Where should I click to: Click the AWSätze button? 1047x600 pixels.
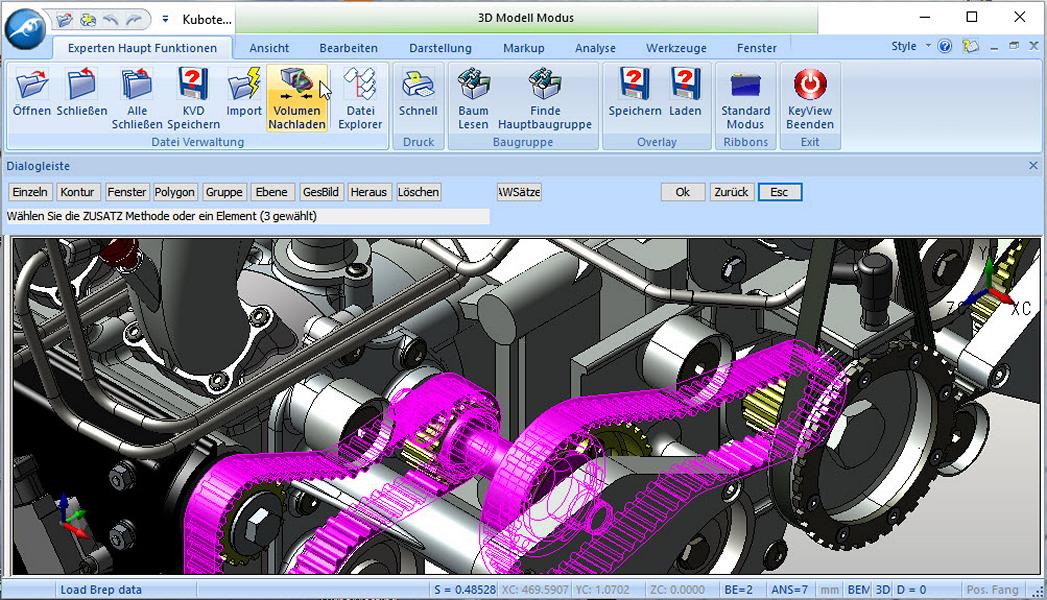tap(519, 192)
